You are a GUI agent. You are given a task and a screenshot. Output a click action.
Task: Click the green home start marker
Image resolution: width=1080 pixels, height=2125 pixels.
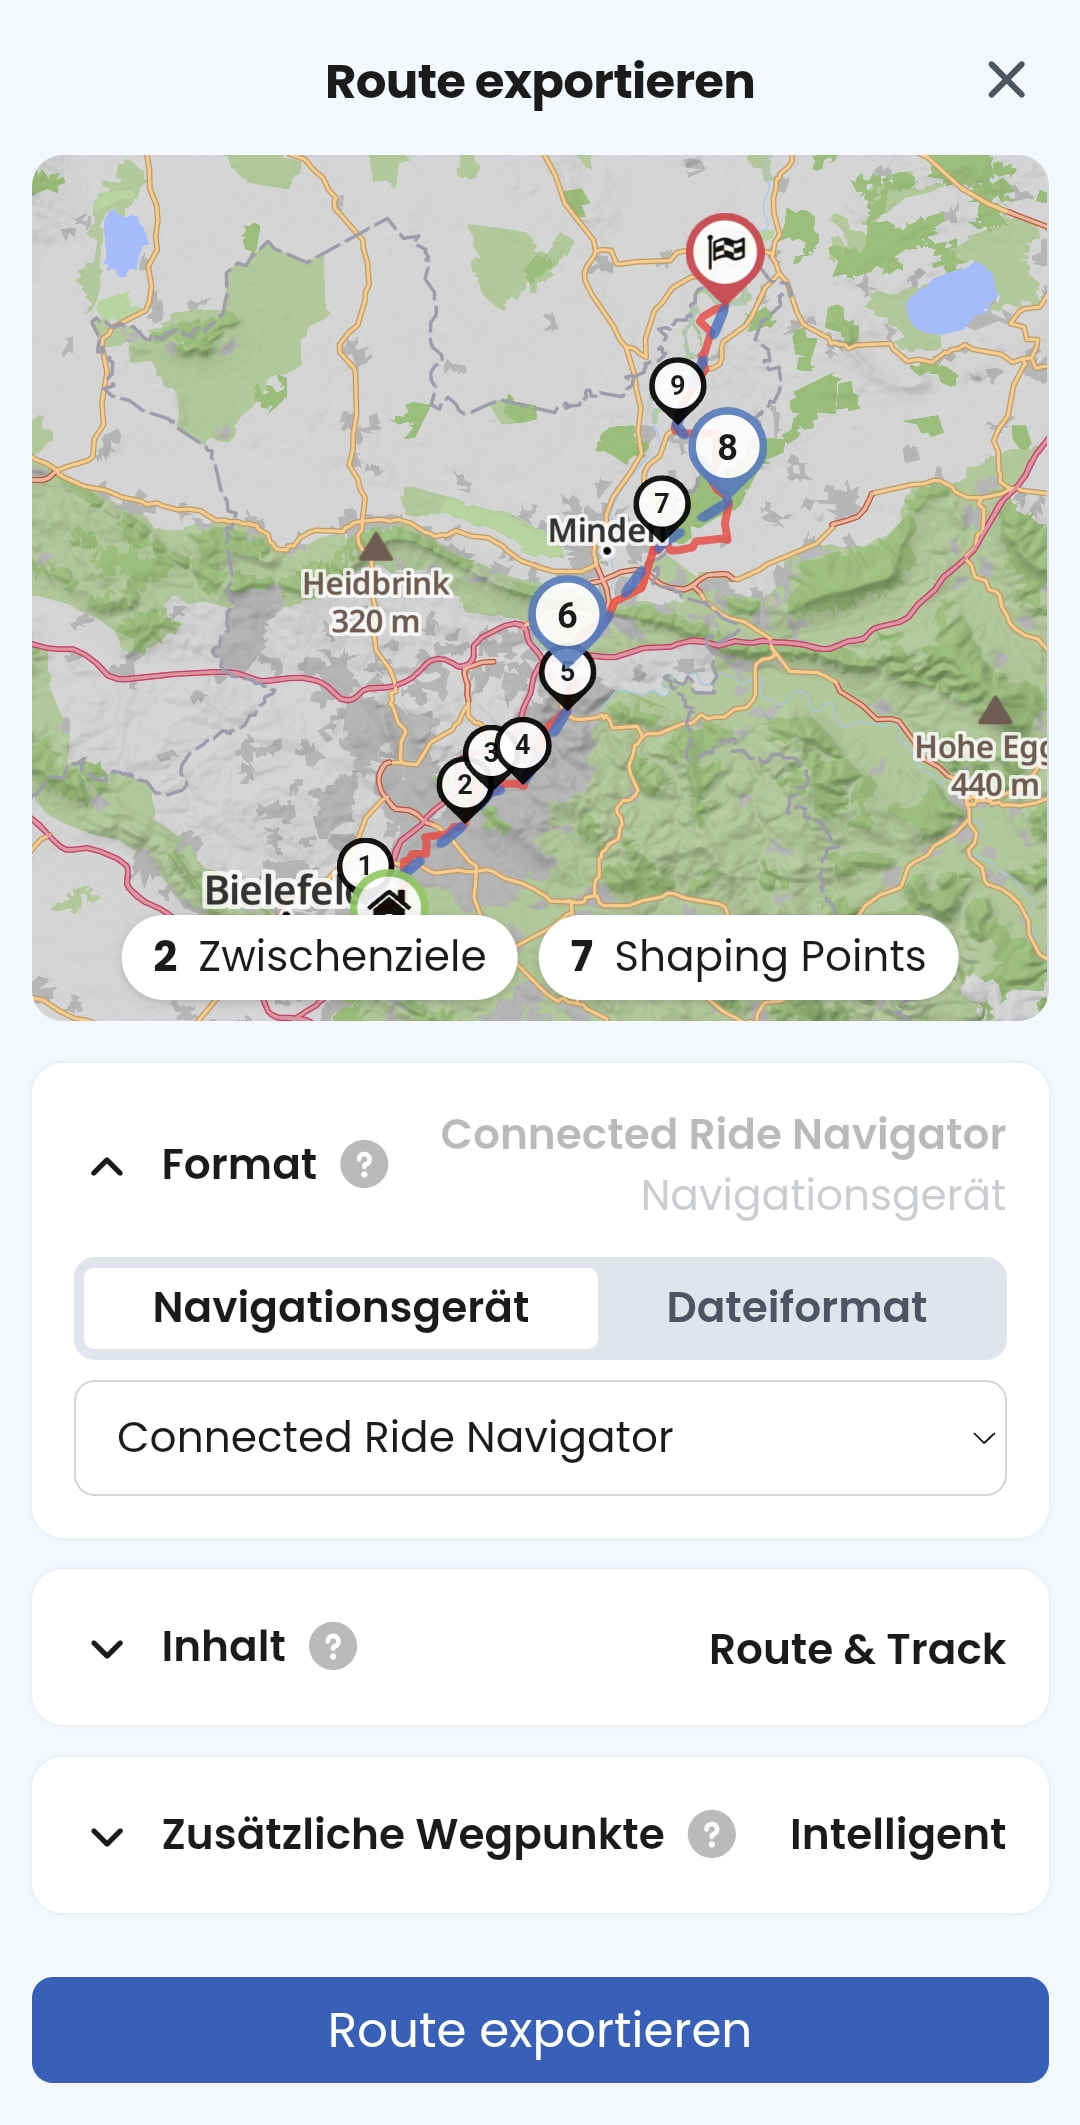tap(390, 898)
